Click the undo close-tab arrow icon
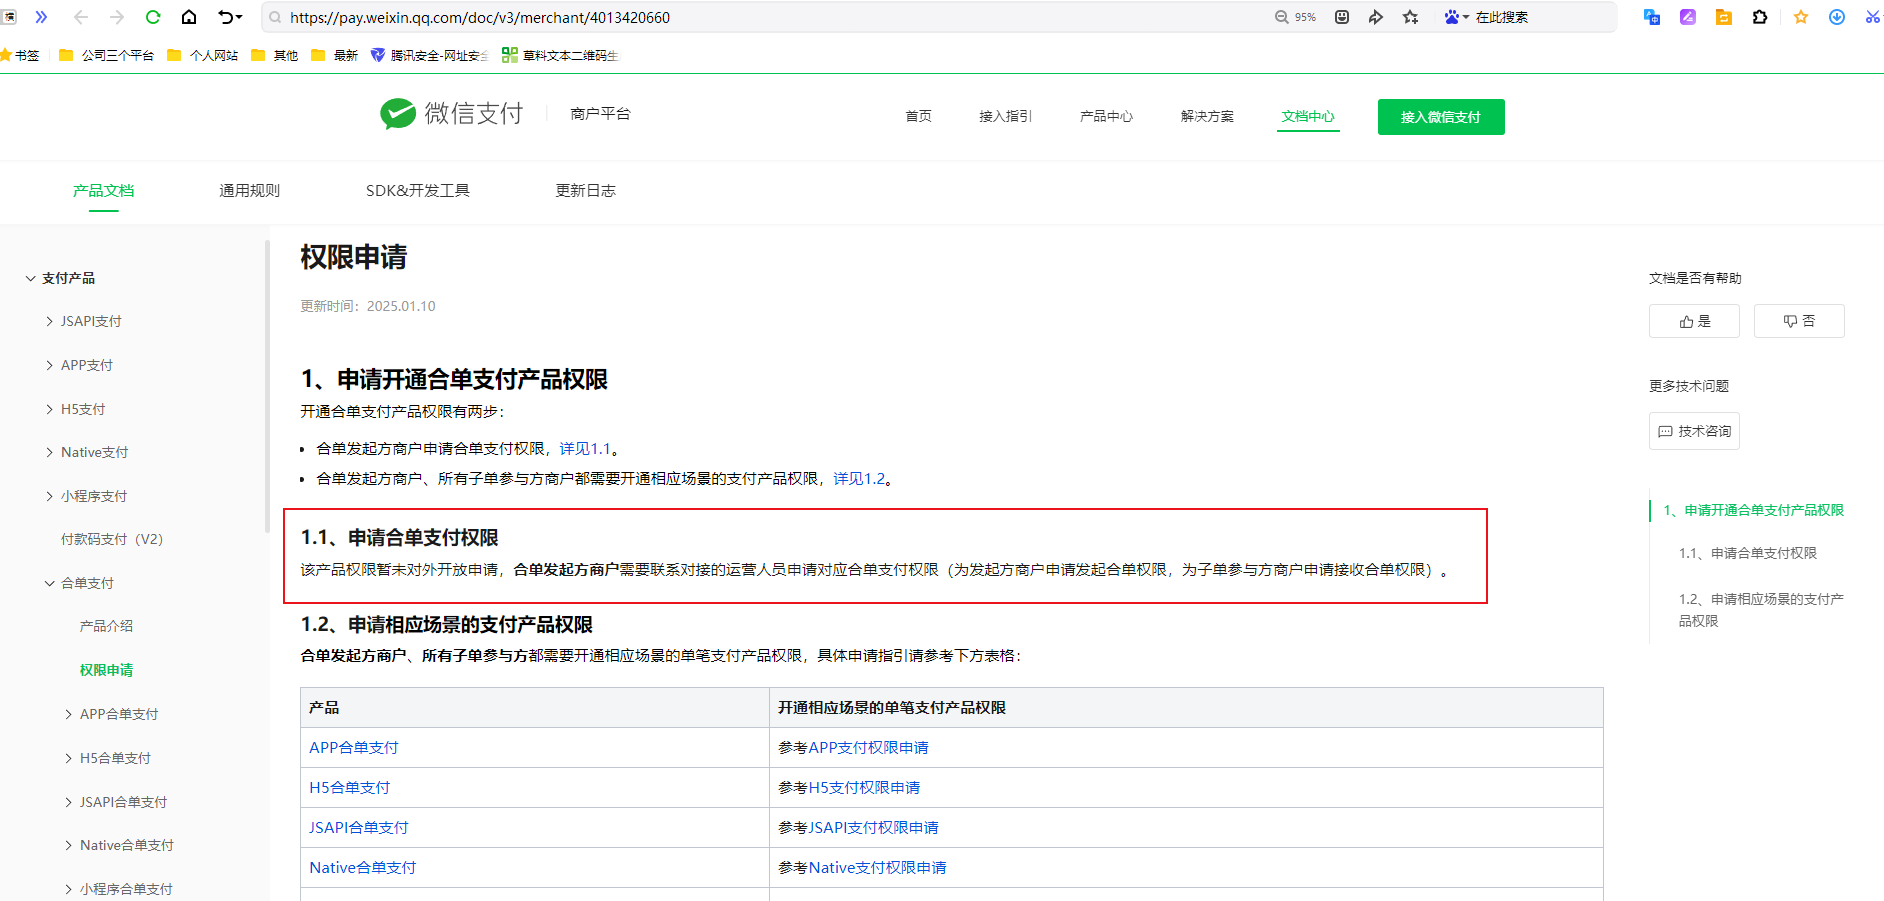Viewport: 1884px width, 901px height. coord(230,17)
